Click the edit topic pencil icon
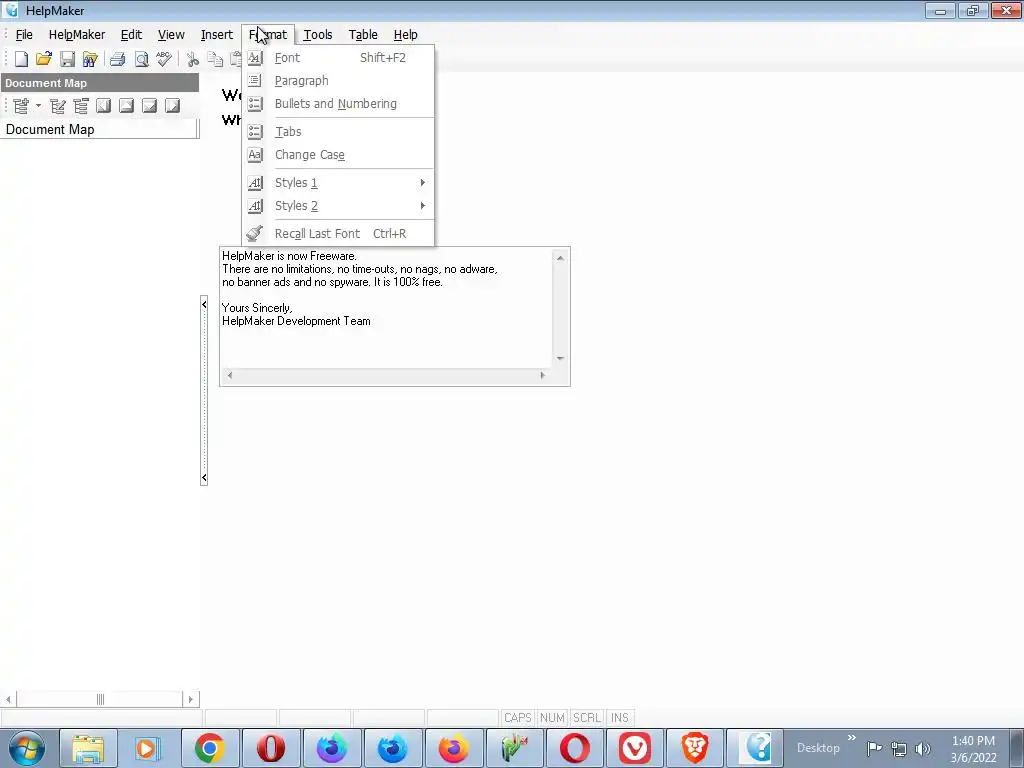 [x=58, y=106]
